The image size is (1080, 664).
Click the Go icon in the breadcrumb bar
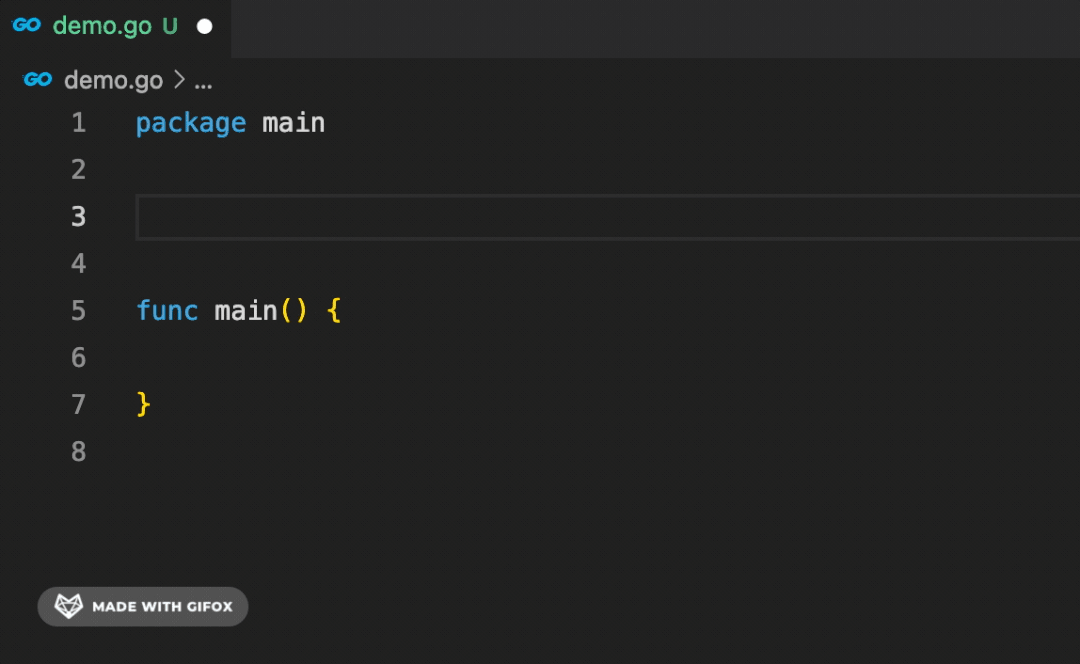(38, 80)
